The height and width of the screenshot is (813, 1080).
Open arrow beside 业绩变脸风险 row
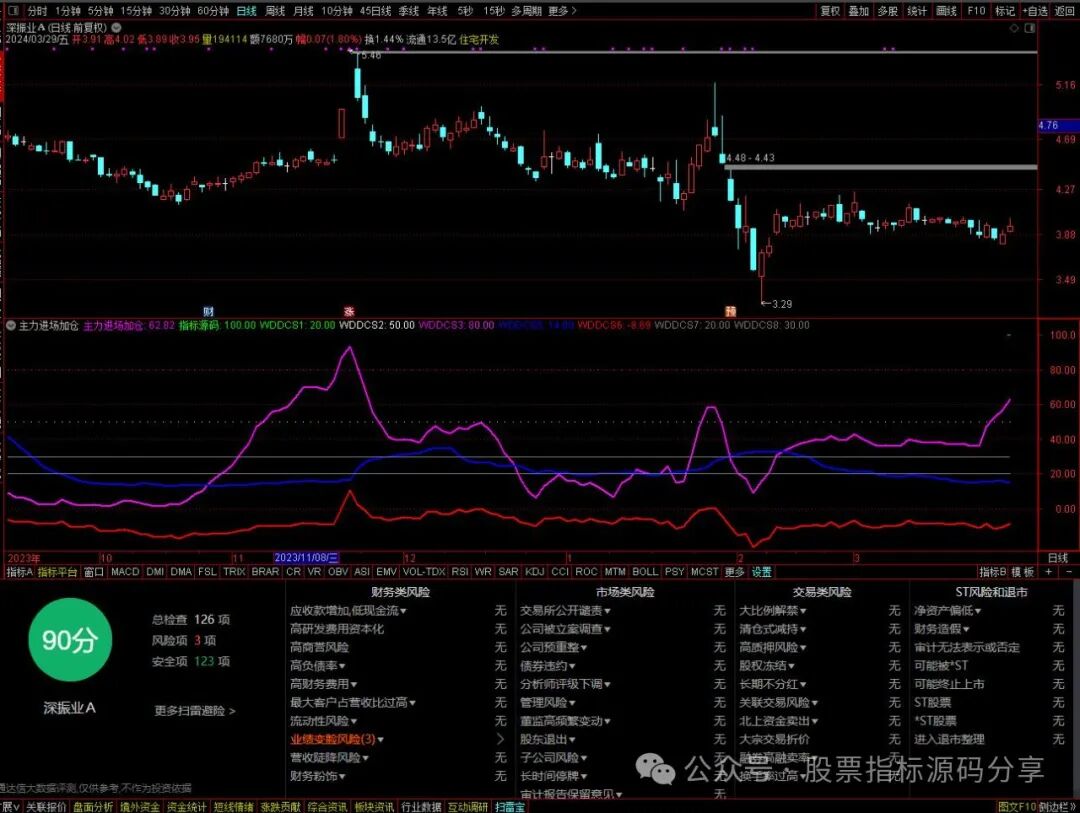pyautogui.click(x=501, y=739)
